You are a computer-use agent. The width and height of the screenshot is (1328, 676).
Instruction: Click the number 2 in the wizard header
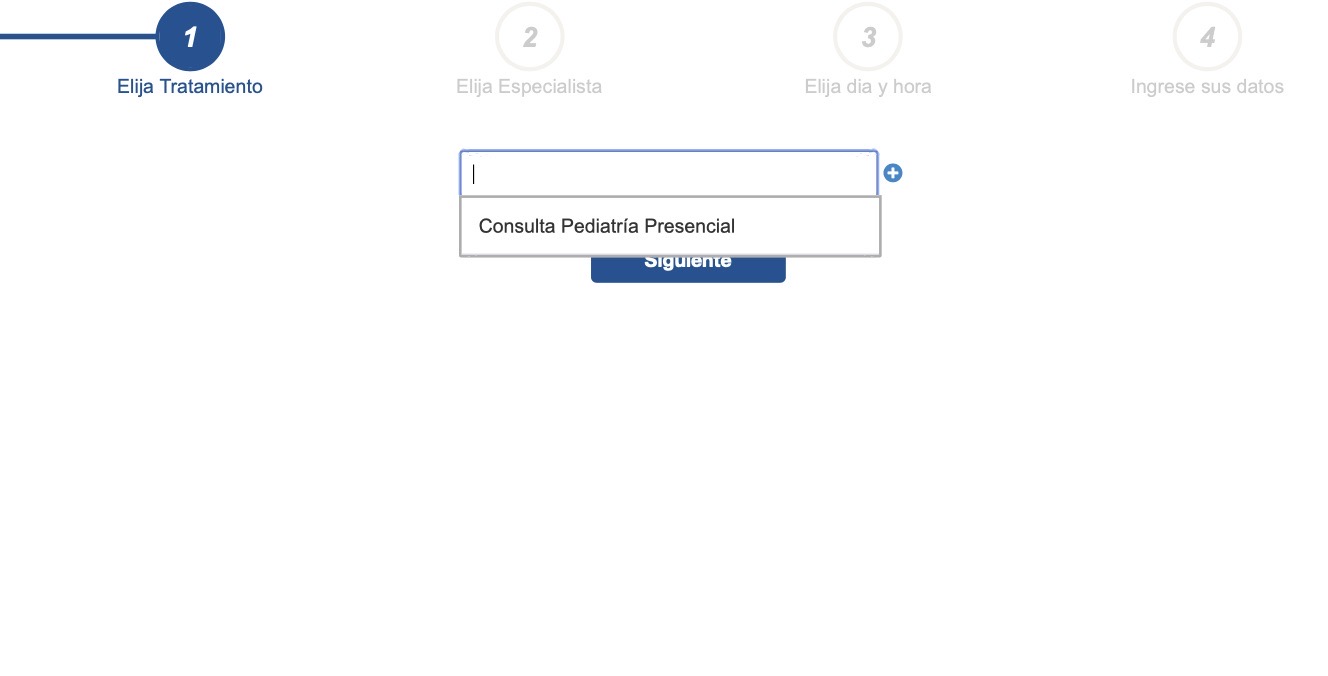[x=530, y=37]
